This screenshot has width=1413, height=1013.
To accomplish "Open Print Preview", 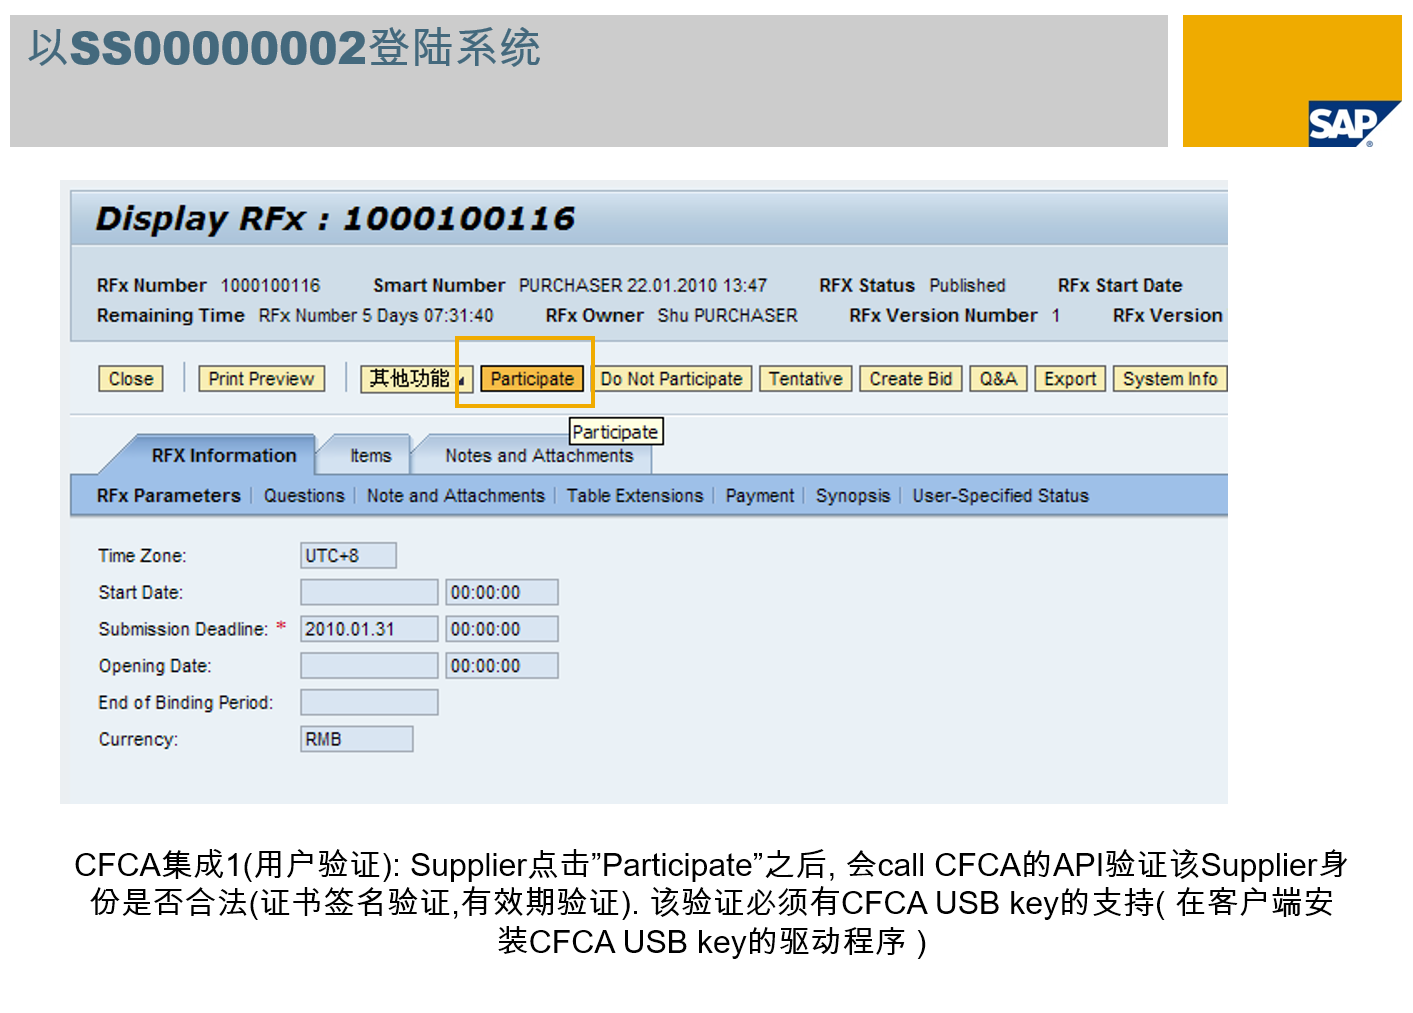I will [261, 379].
